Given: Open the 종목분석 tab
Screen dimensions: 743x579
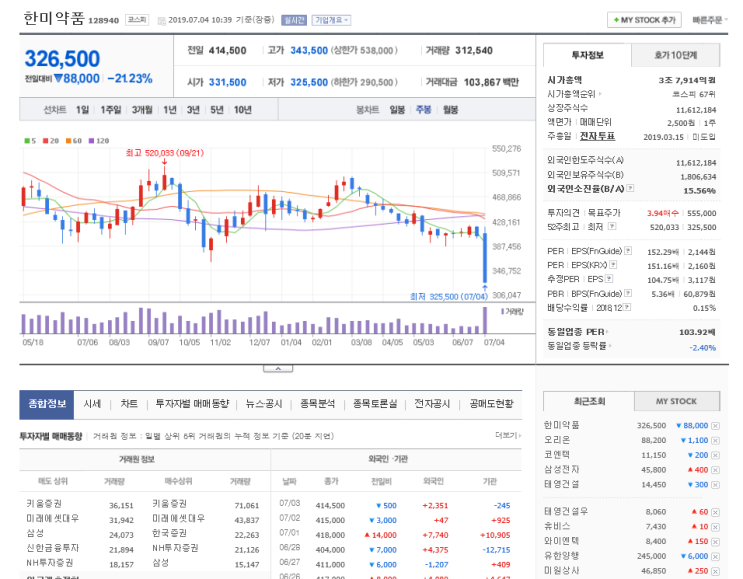Looking at the screenshot, I should pyautogui.click(x=317, y=404).
